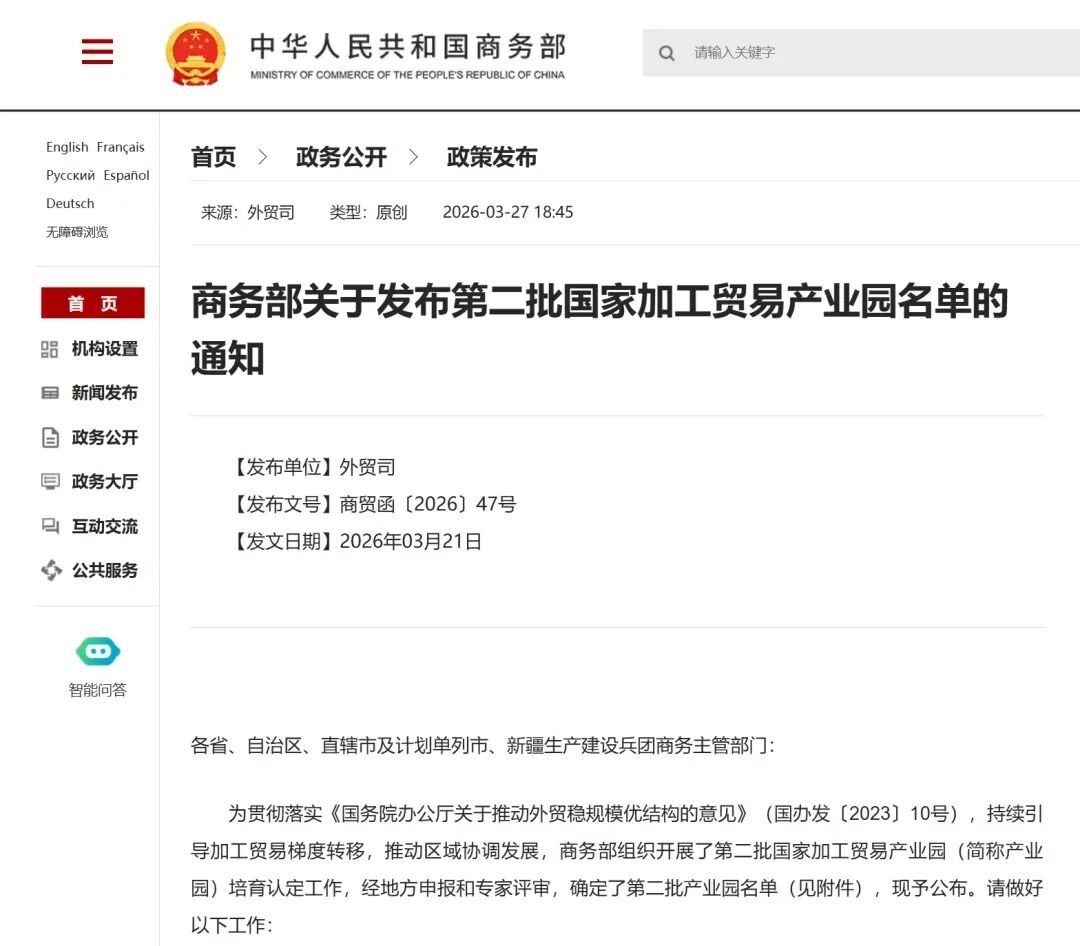Switch site language to Deutsch
This screenshot has width=1080, height=946.
(70, 203)
